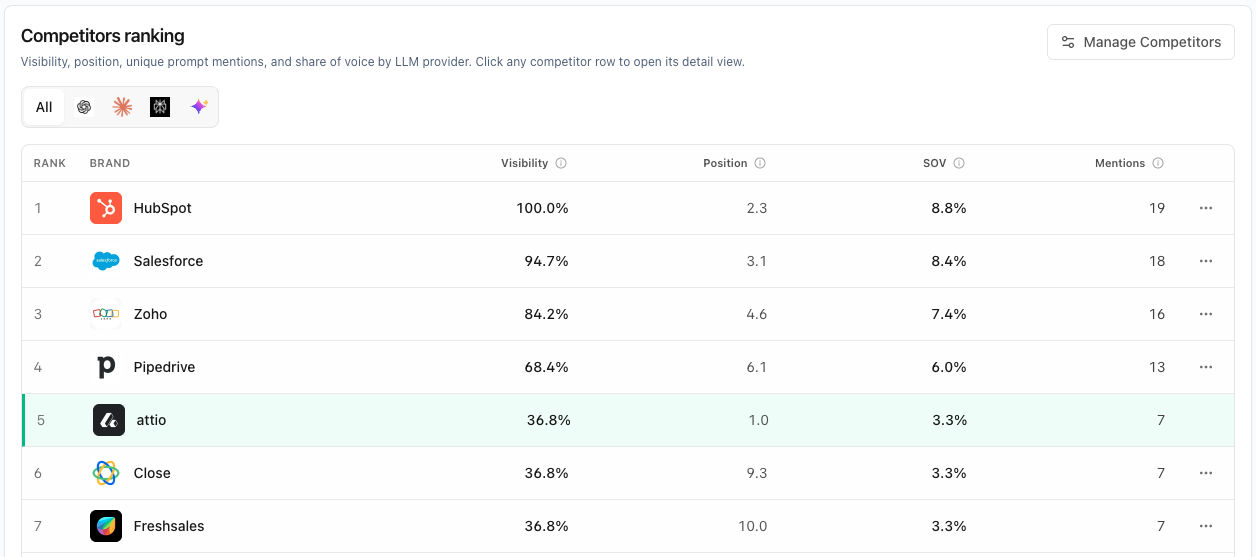Viewport: 1256px width, 557px height.
Task: Filter by the black-square provider logo
Action: [160, 107]
